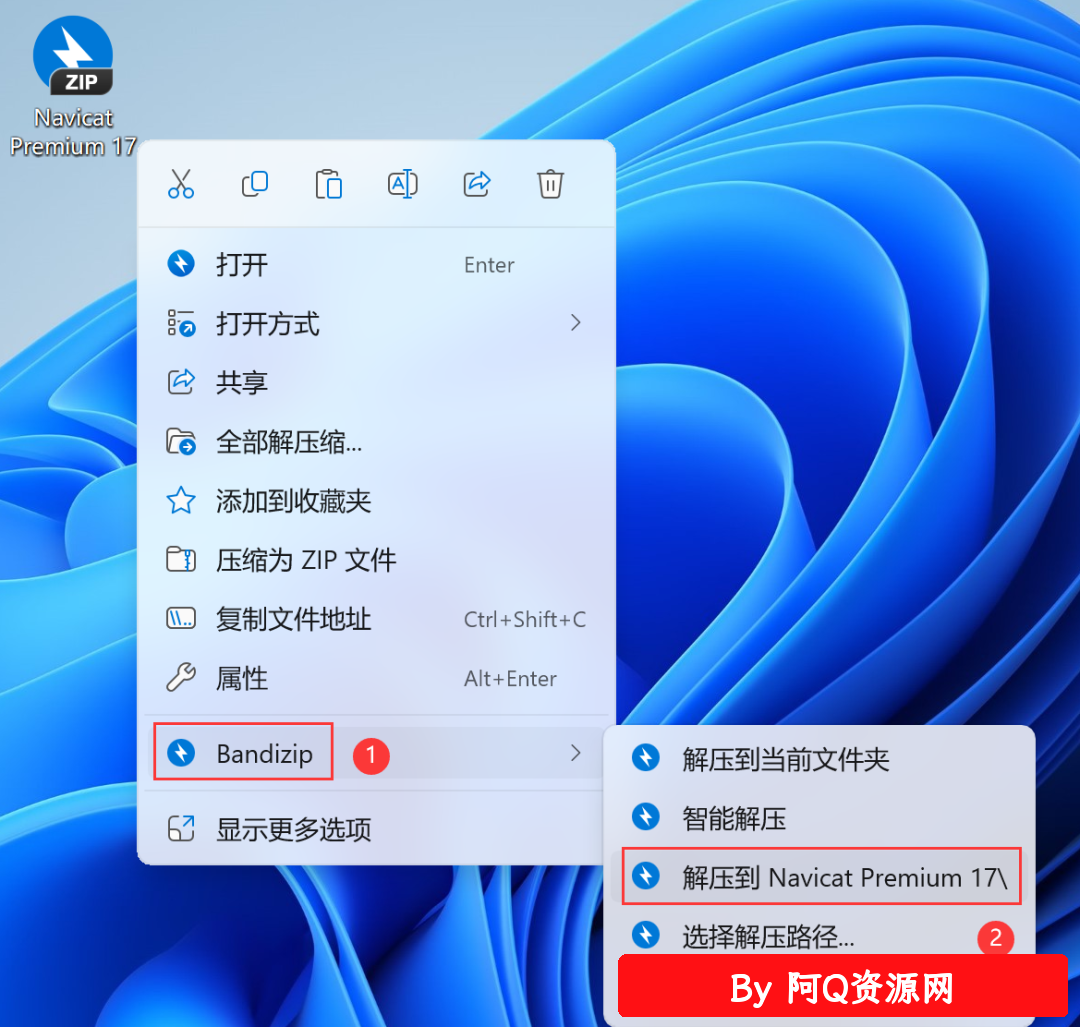Click the Rename icon
This screenshot has height=1027, width=1080.
[x=403, y=185]
